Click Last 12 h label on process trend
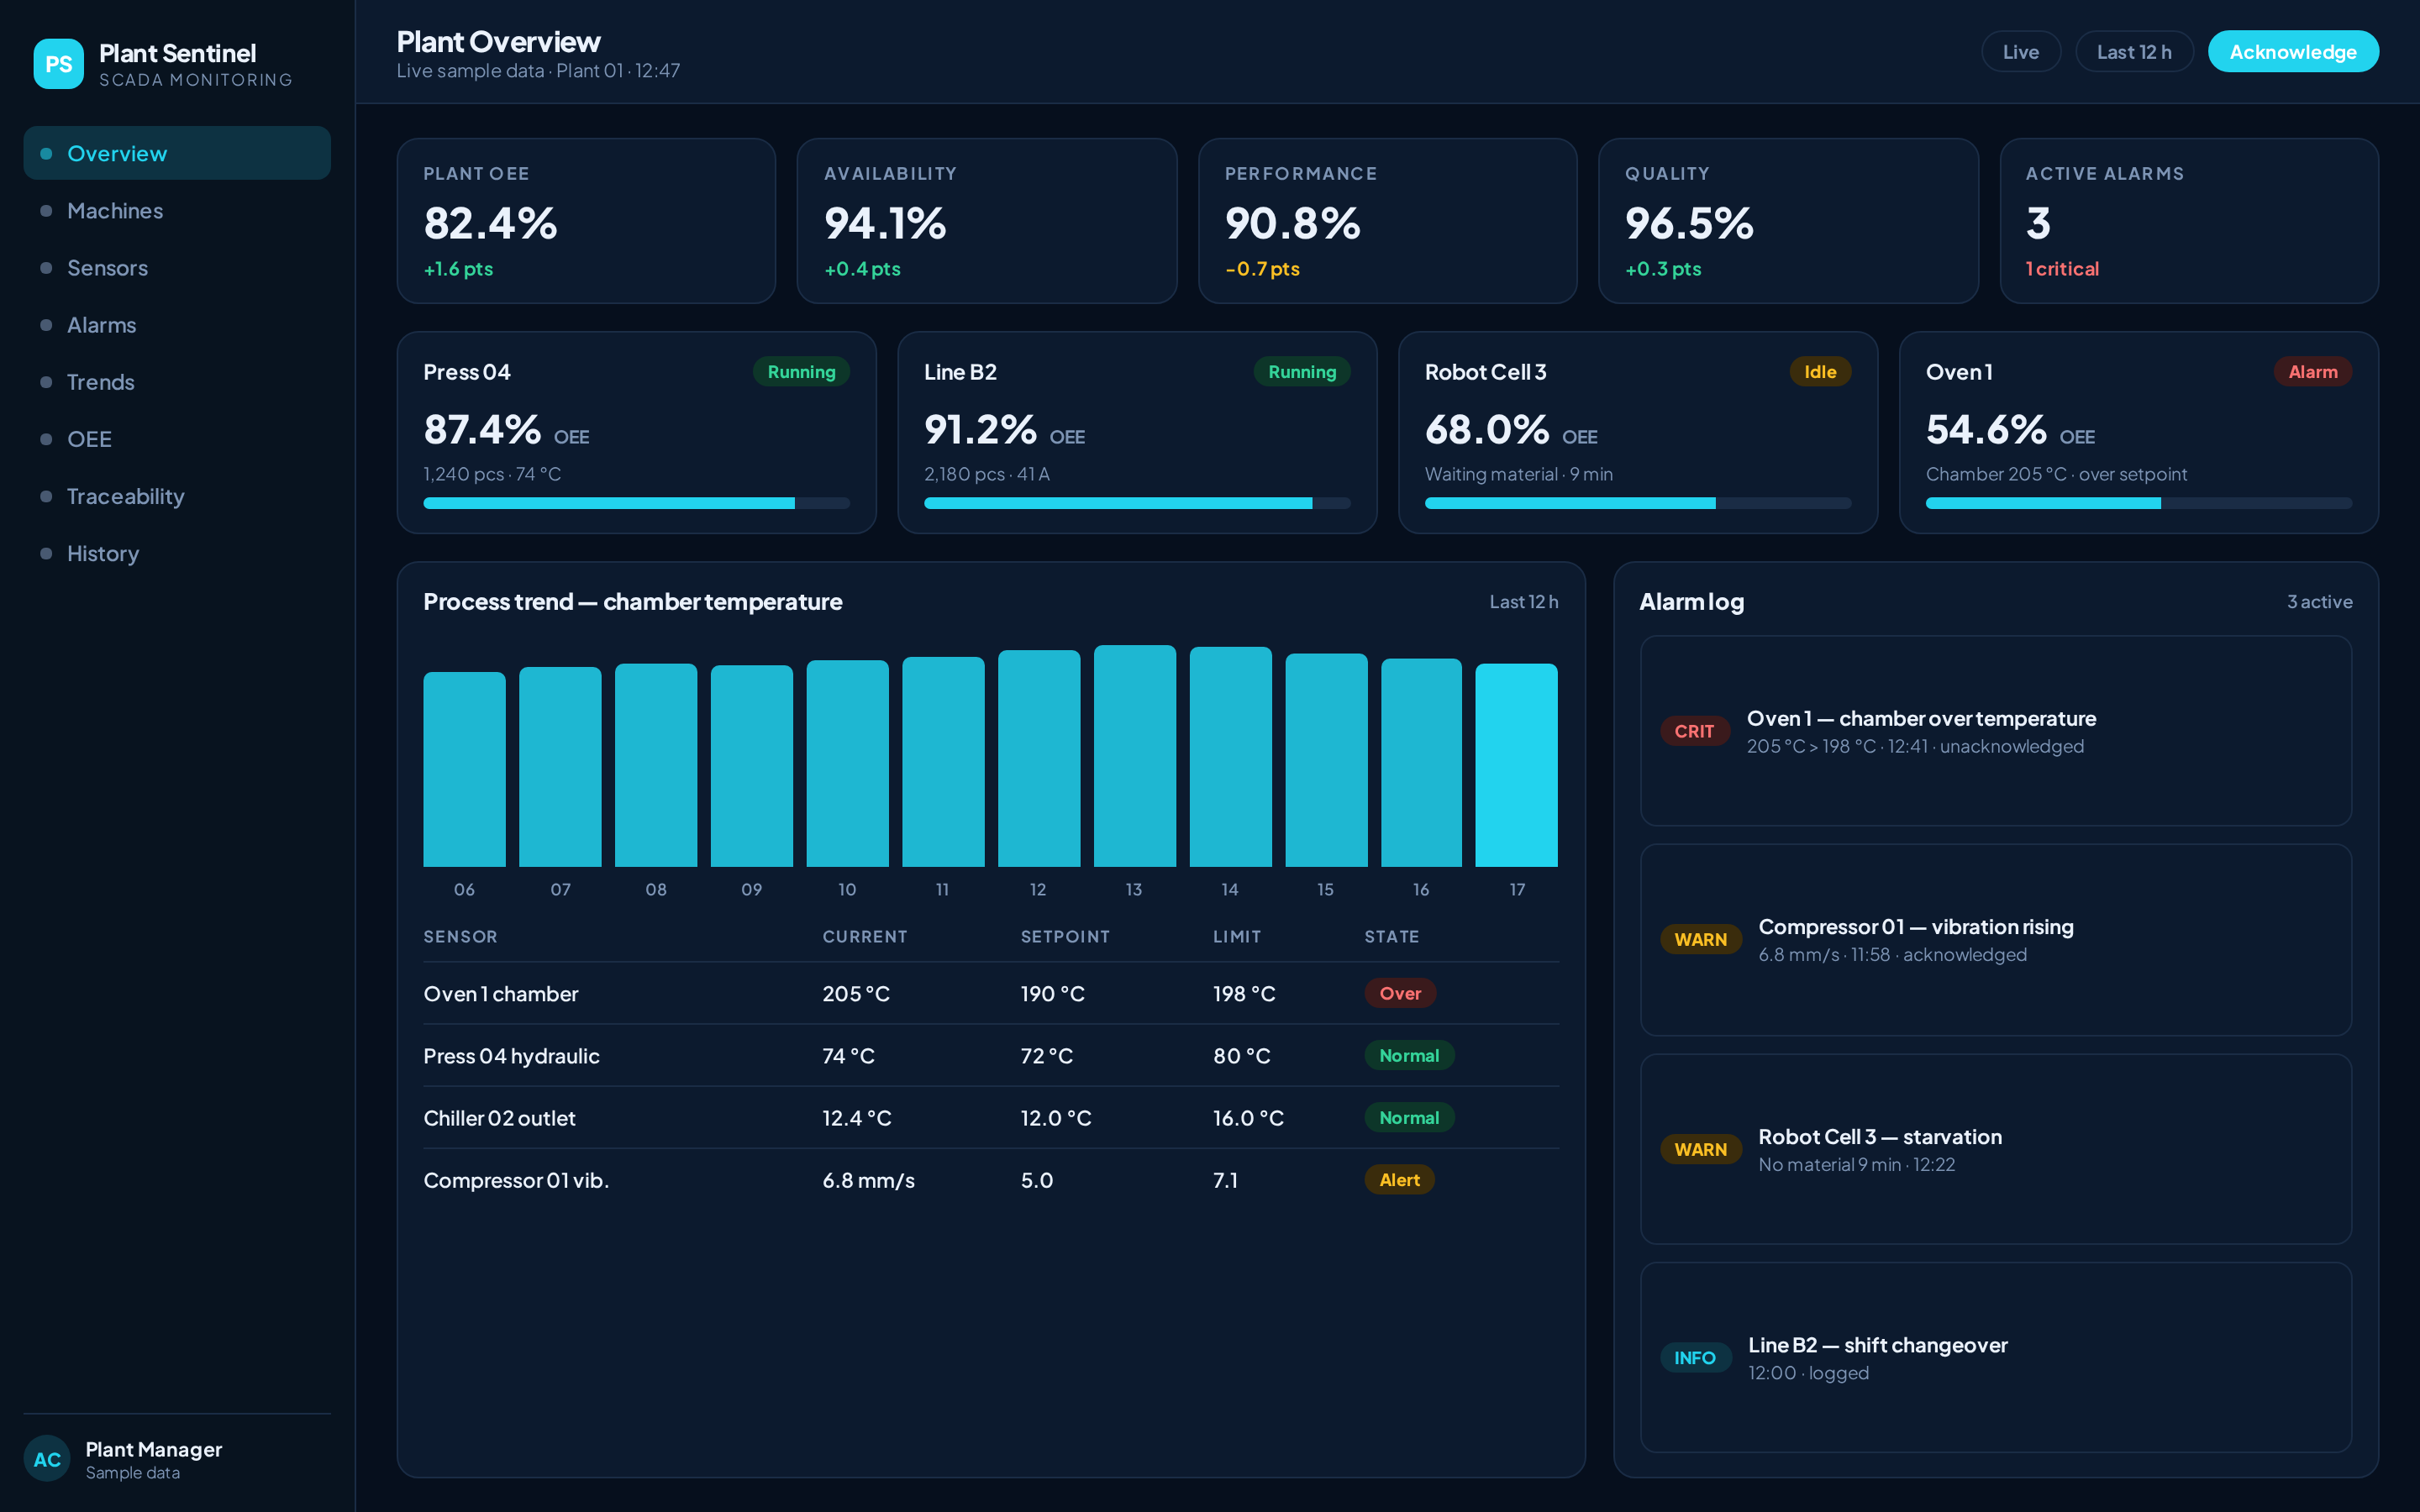This screenshot has width=2420, height=1512. coord(1523,602)
